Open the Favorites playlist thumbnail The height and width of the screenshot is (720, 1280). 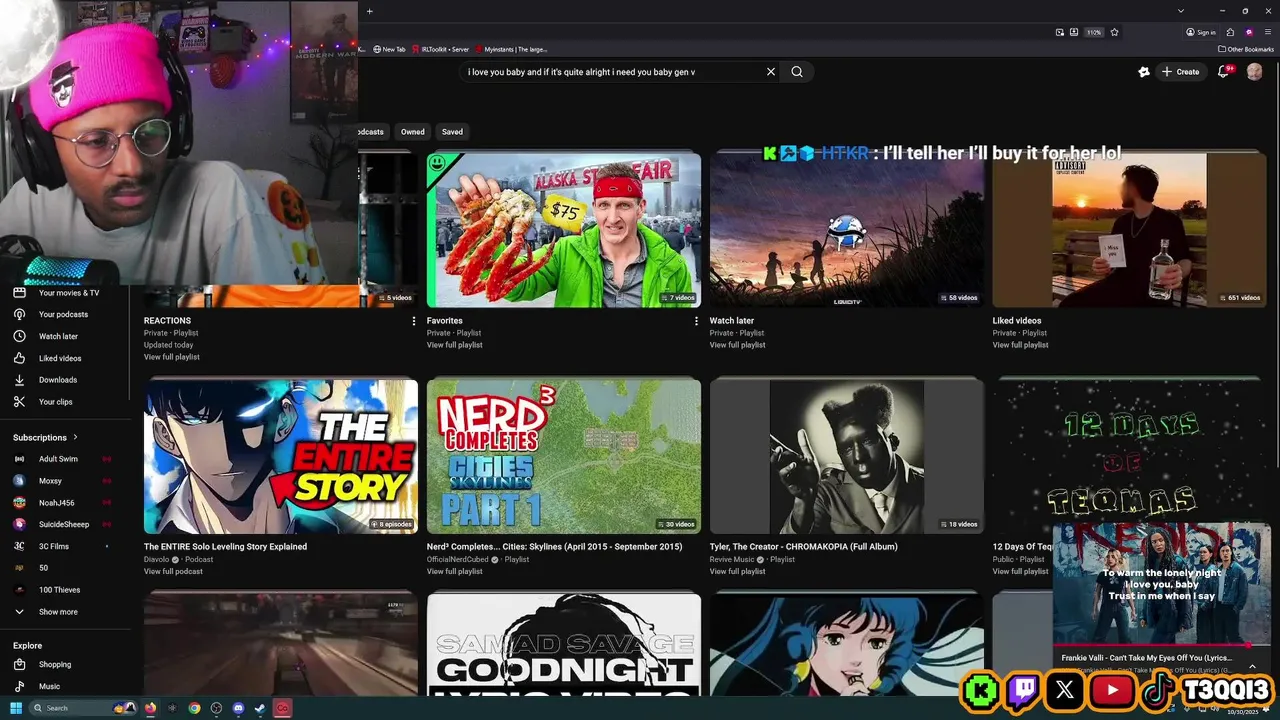tap(564, 230)
